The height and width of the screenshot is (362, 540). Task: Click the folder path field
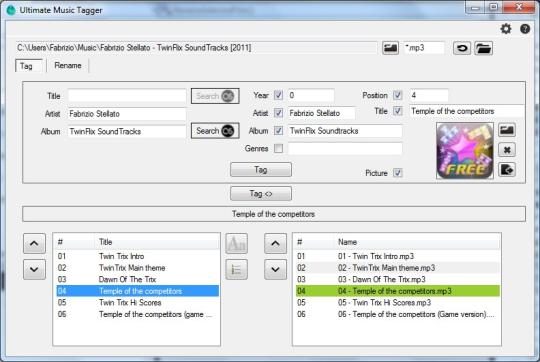click(x=196, y=48)
